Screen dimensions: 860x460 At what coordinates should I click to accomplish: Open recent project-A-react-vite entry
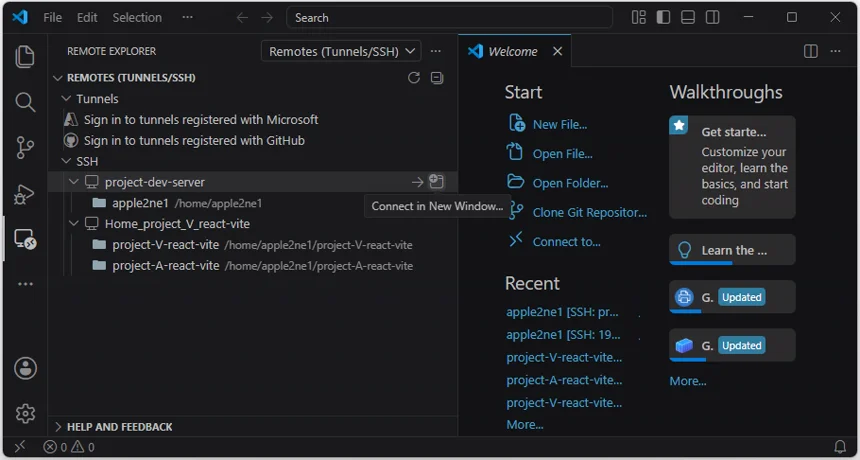point(564,380)
